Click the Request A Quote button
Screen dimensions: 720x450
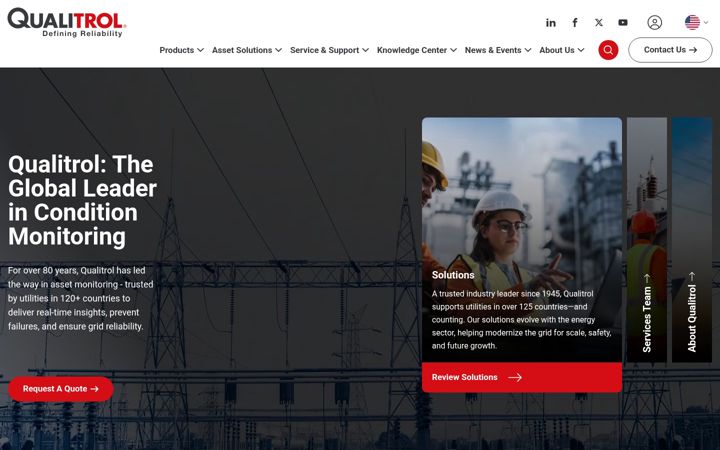pos(61,389)
